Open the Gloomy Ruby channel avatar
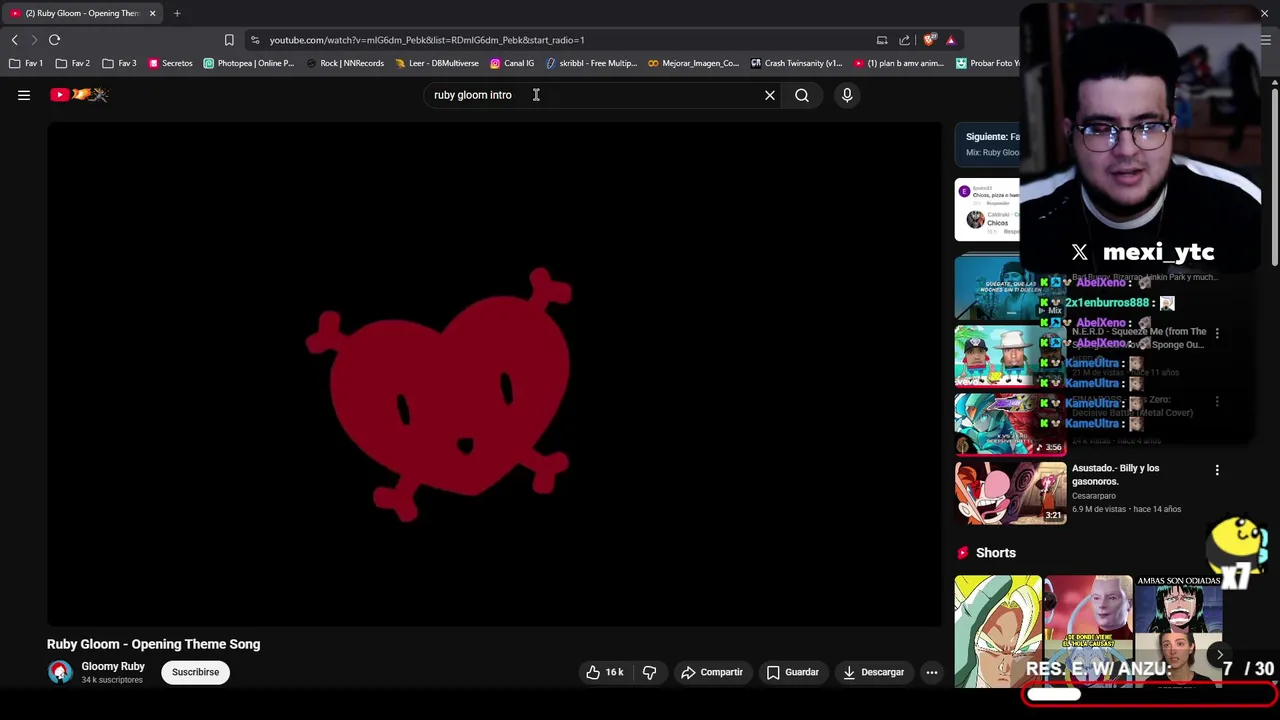The height and width of the screenshot is (720, 1280). [60, 672]
